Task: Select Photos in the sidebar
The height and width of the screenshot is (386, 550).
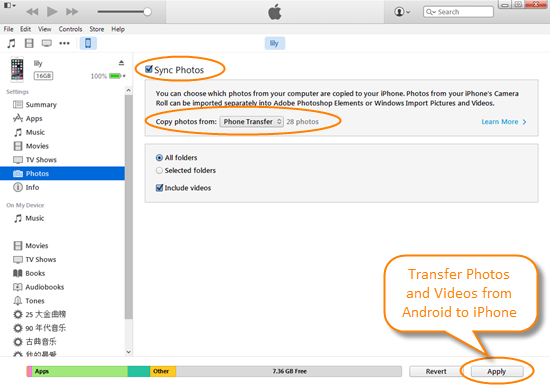Action: coord(62,173)
